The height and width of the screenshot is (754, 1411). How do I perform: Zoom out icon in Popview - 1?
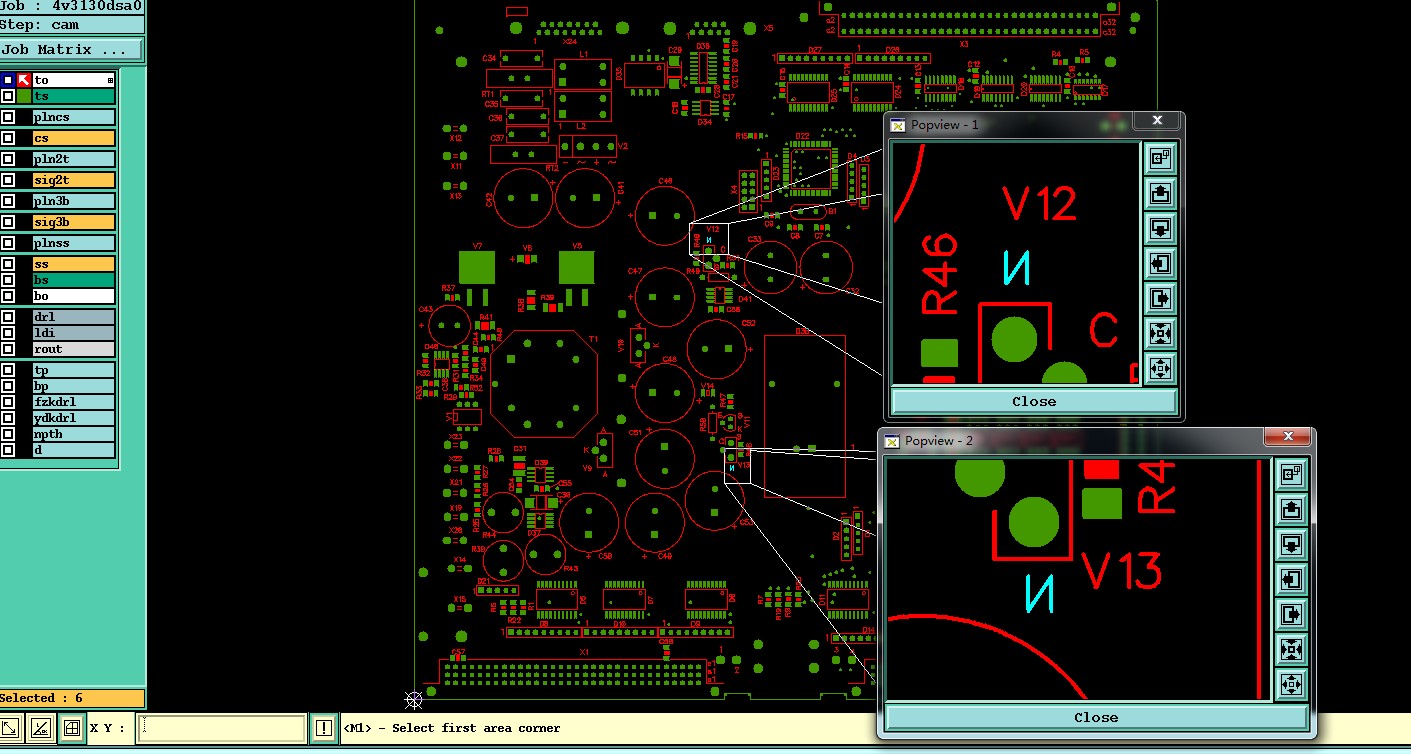(x=1160, y=368)
